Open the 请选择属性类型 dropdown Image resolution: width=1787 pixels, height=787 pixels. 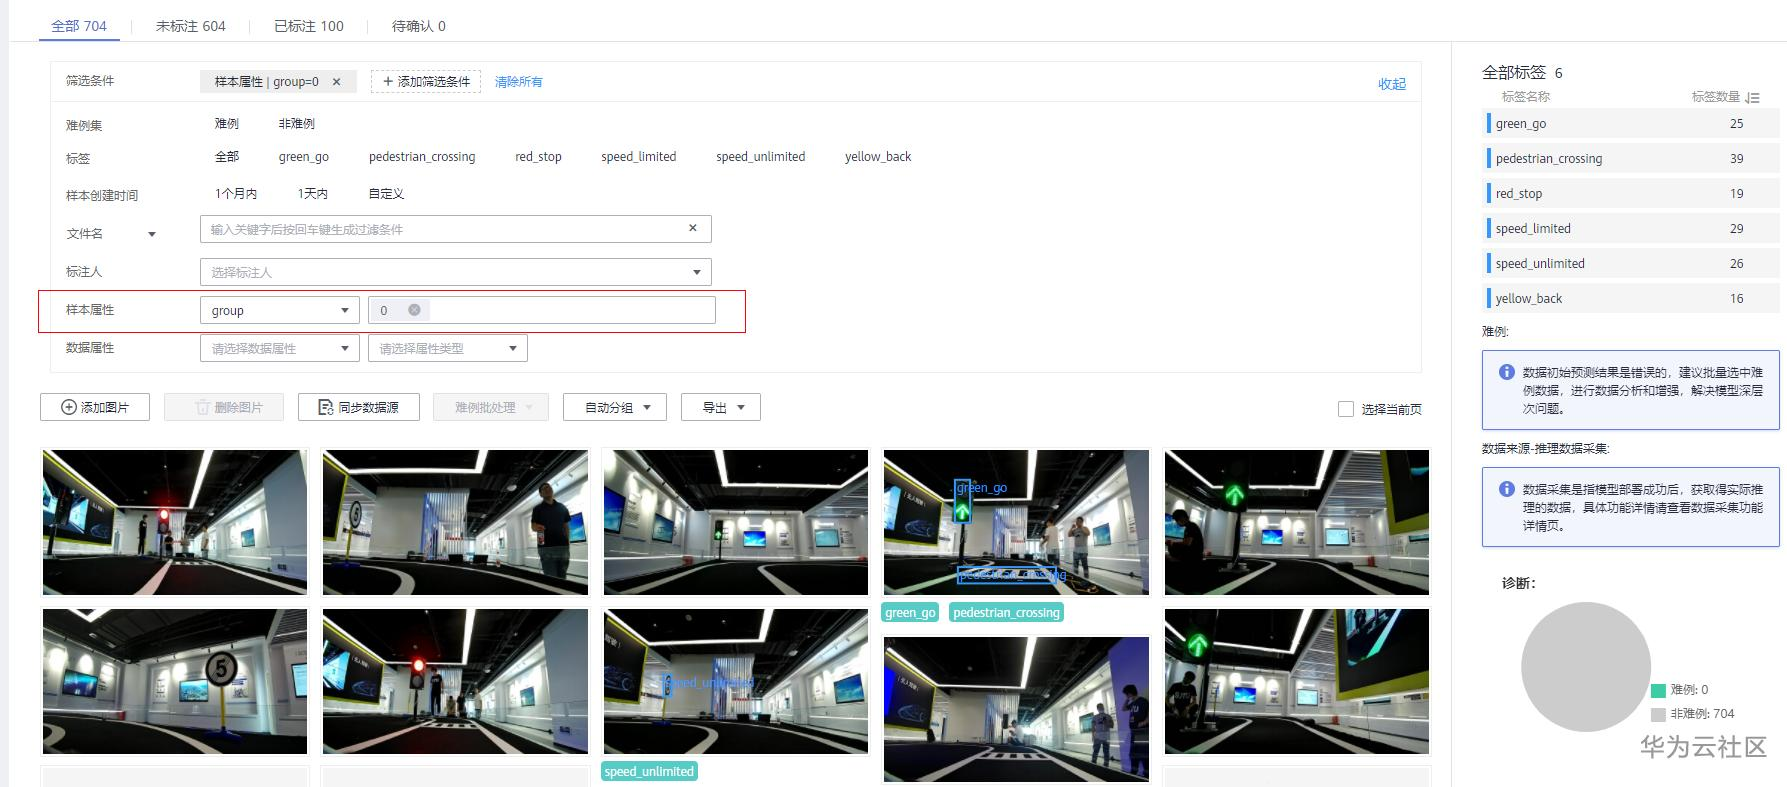click(x=448, y=348)
